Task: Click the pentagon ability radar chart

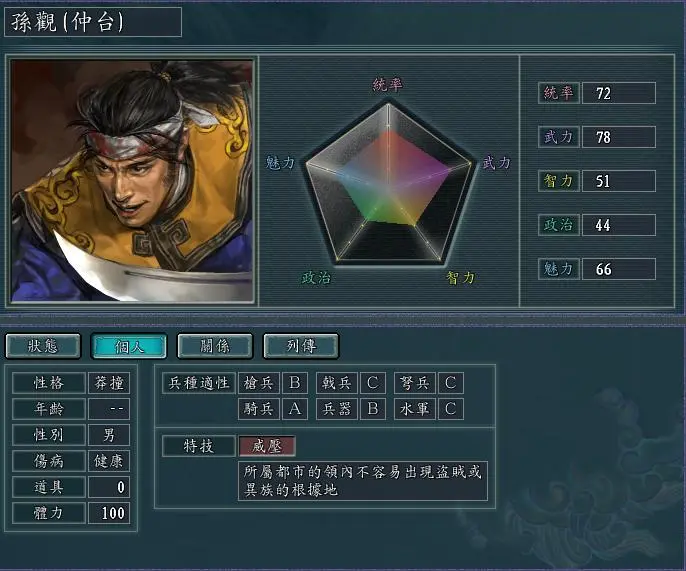Action: pyautogui.click(x=388, y=183)
